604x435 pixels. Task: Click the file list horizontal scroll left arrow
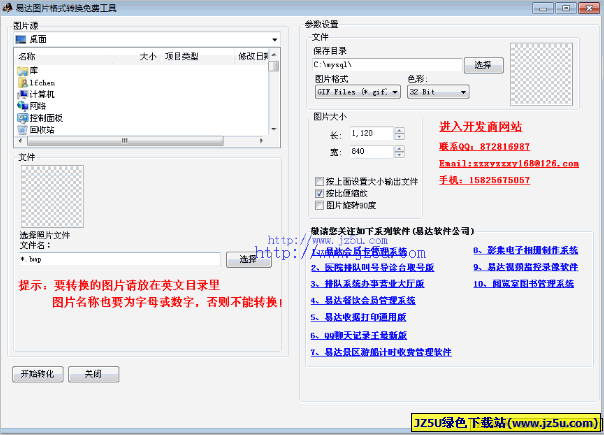20,141
